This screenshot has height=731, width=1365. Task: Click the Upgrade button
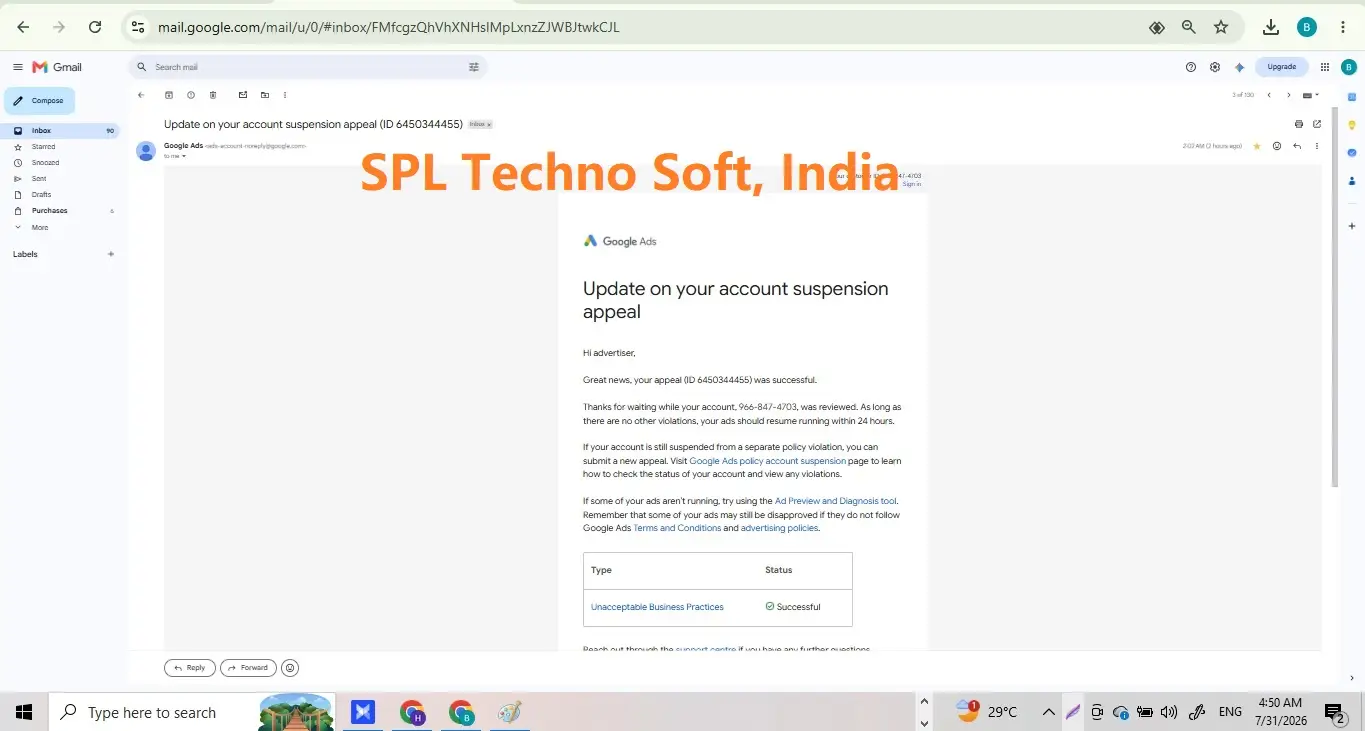coord(1281,67)
